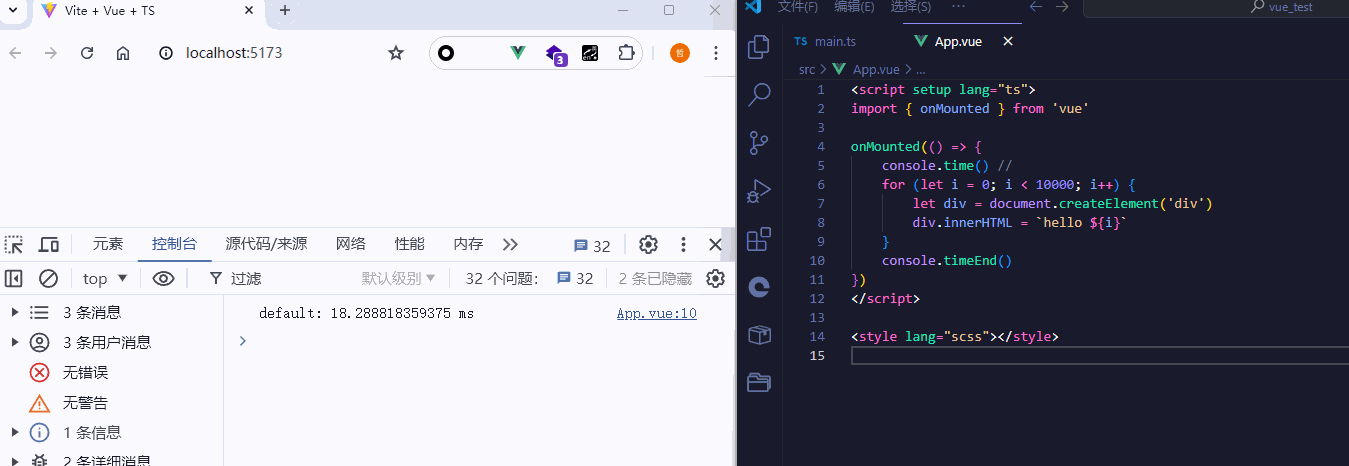
Task: Open the package box icon in activity bar
Action: click(x=759, y=334)
